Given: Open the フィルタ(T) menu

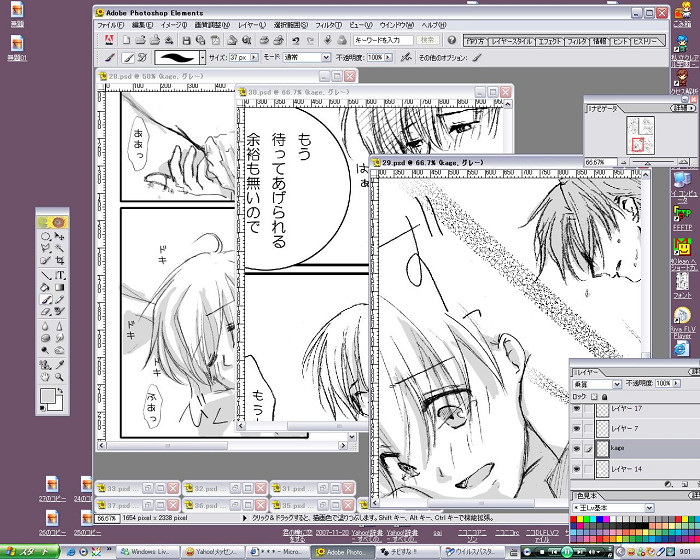Looking at the screenshot, I should click(328, 25).
